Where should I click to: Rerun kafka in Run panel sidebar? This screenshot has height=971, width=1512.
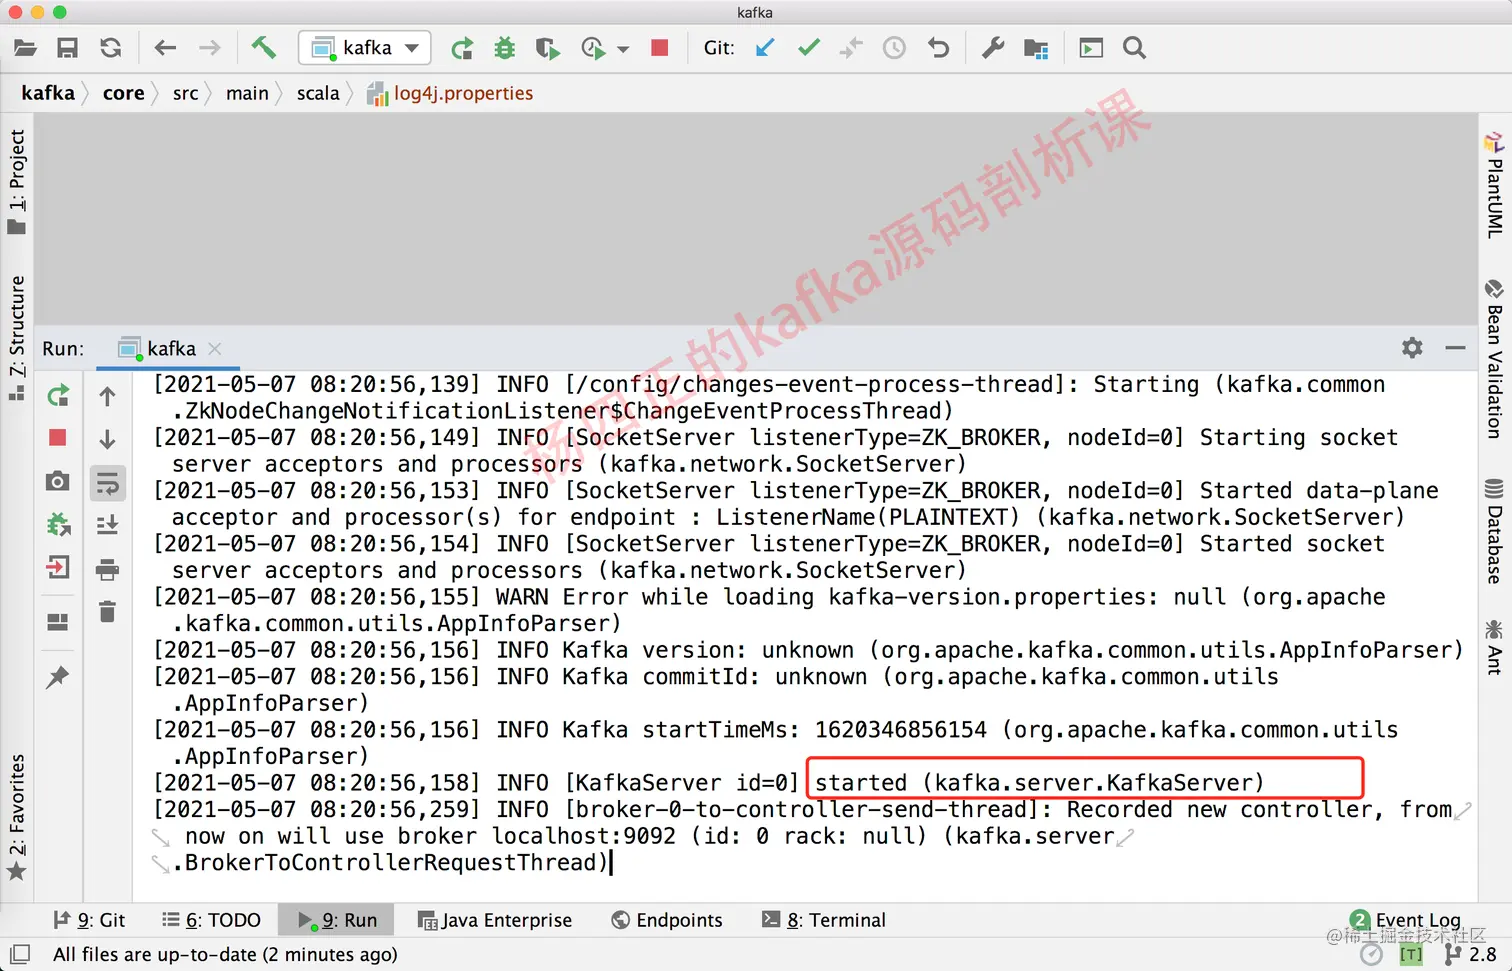(58, 396)
